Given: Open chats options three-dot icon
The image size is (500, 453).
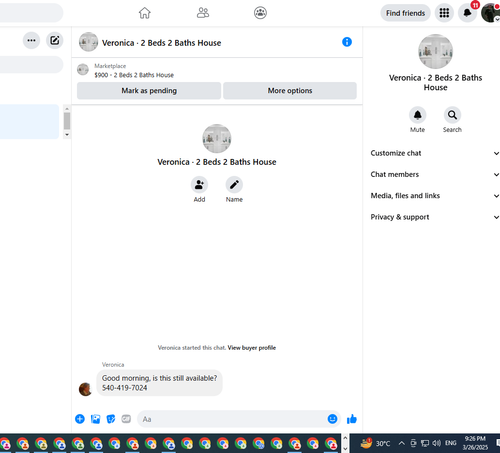Looking at the screenshot, I should click(x=31, y=40).
